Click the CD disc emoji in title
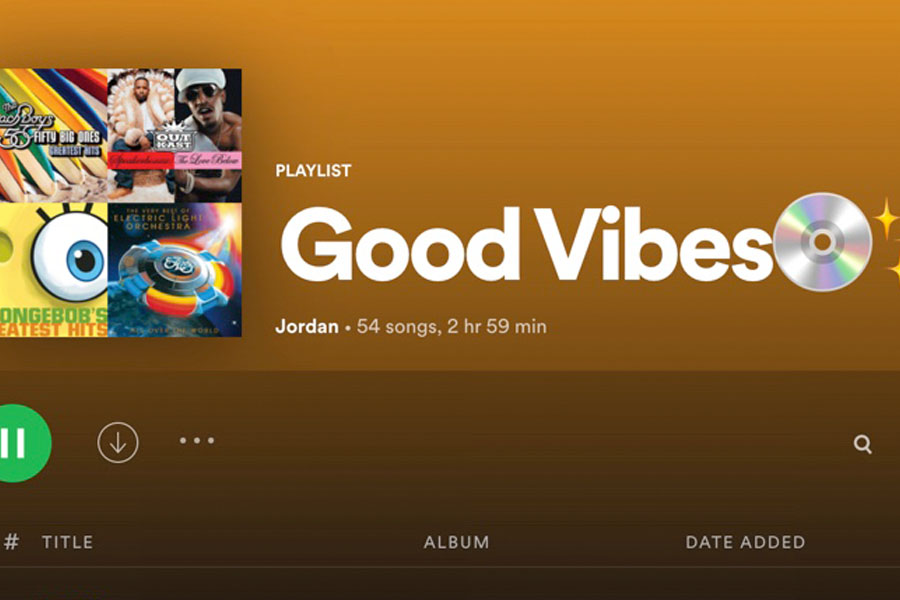This screenshot has width=900, height=600. [x=822, y=242]
